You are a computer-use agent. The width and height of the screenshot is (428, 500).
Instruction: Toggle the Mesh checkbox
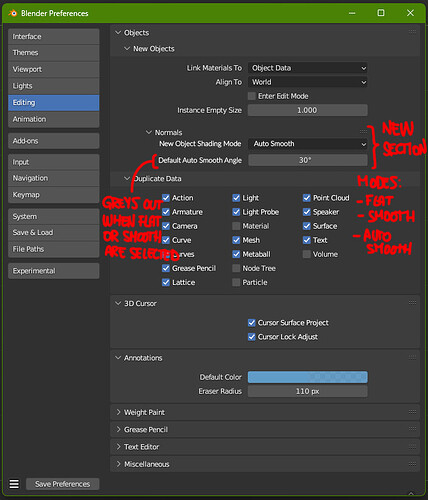pyautogui.click(x=236, y=240)
